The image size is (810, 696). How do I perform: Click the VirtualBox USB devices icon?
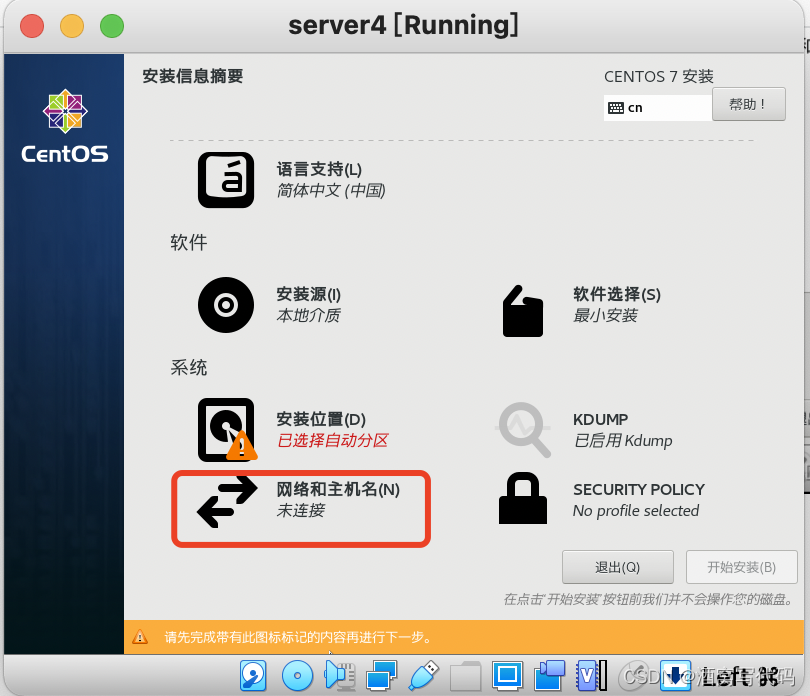424,675
